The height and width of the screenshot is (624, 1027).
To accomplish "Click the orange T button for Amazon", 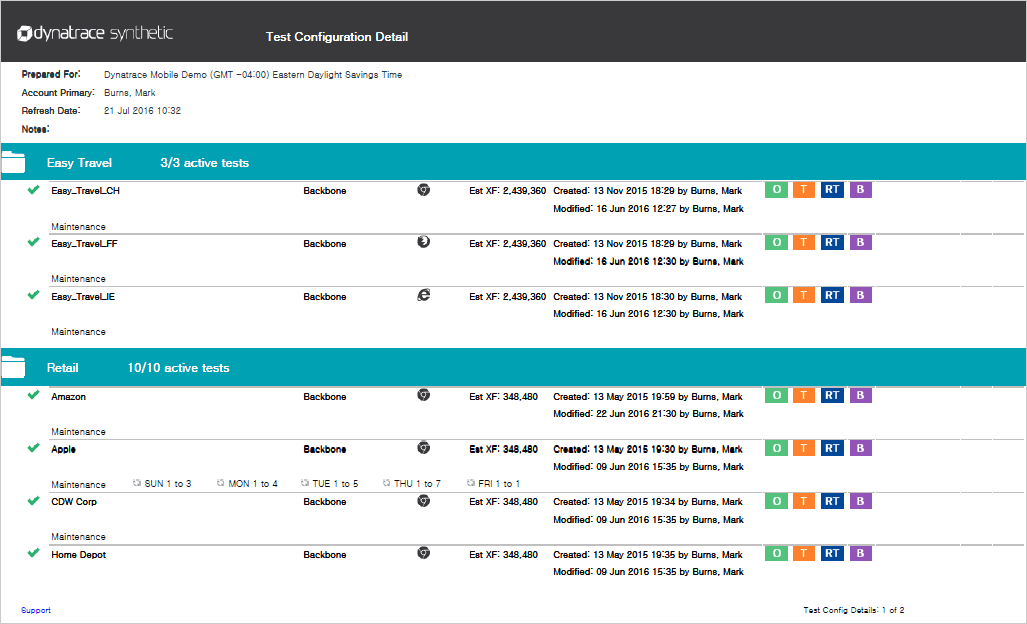I will point(804,395).
